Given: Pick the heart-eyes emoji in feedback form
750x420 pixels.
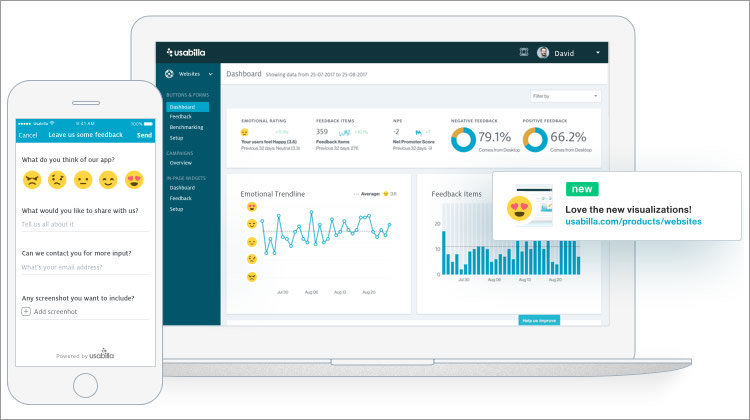Looking at the screenshot, I should tap(134, 180).
